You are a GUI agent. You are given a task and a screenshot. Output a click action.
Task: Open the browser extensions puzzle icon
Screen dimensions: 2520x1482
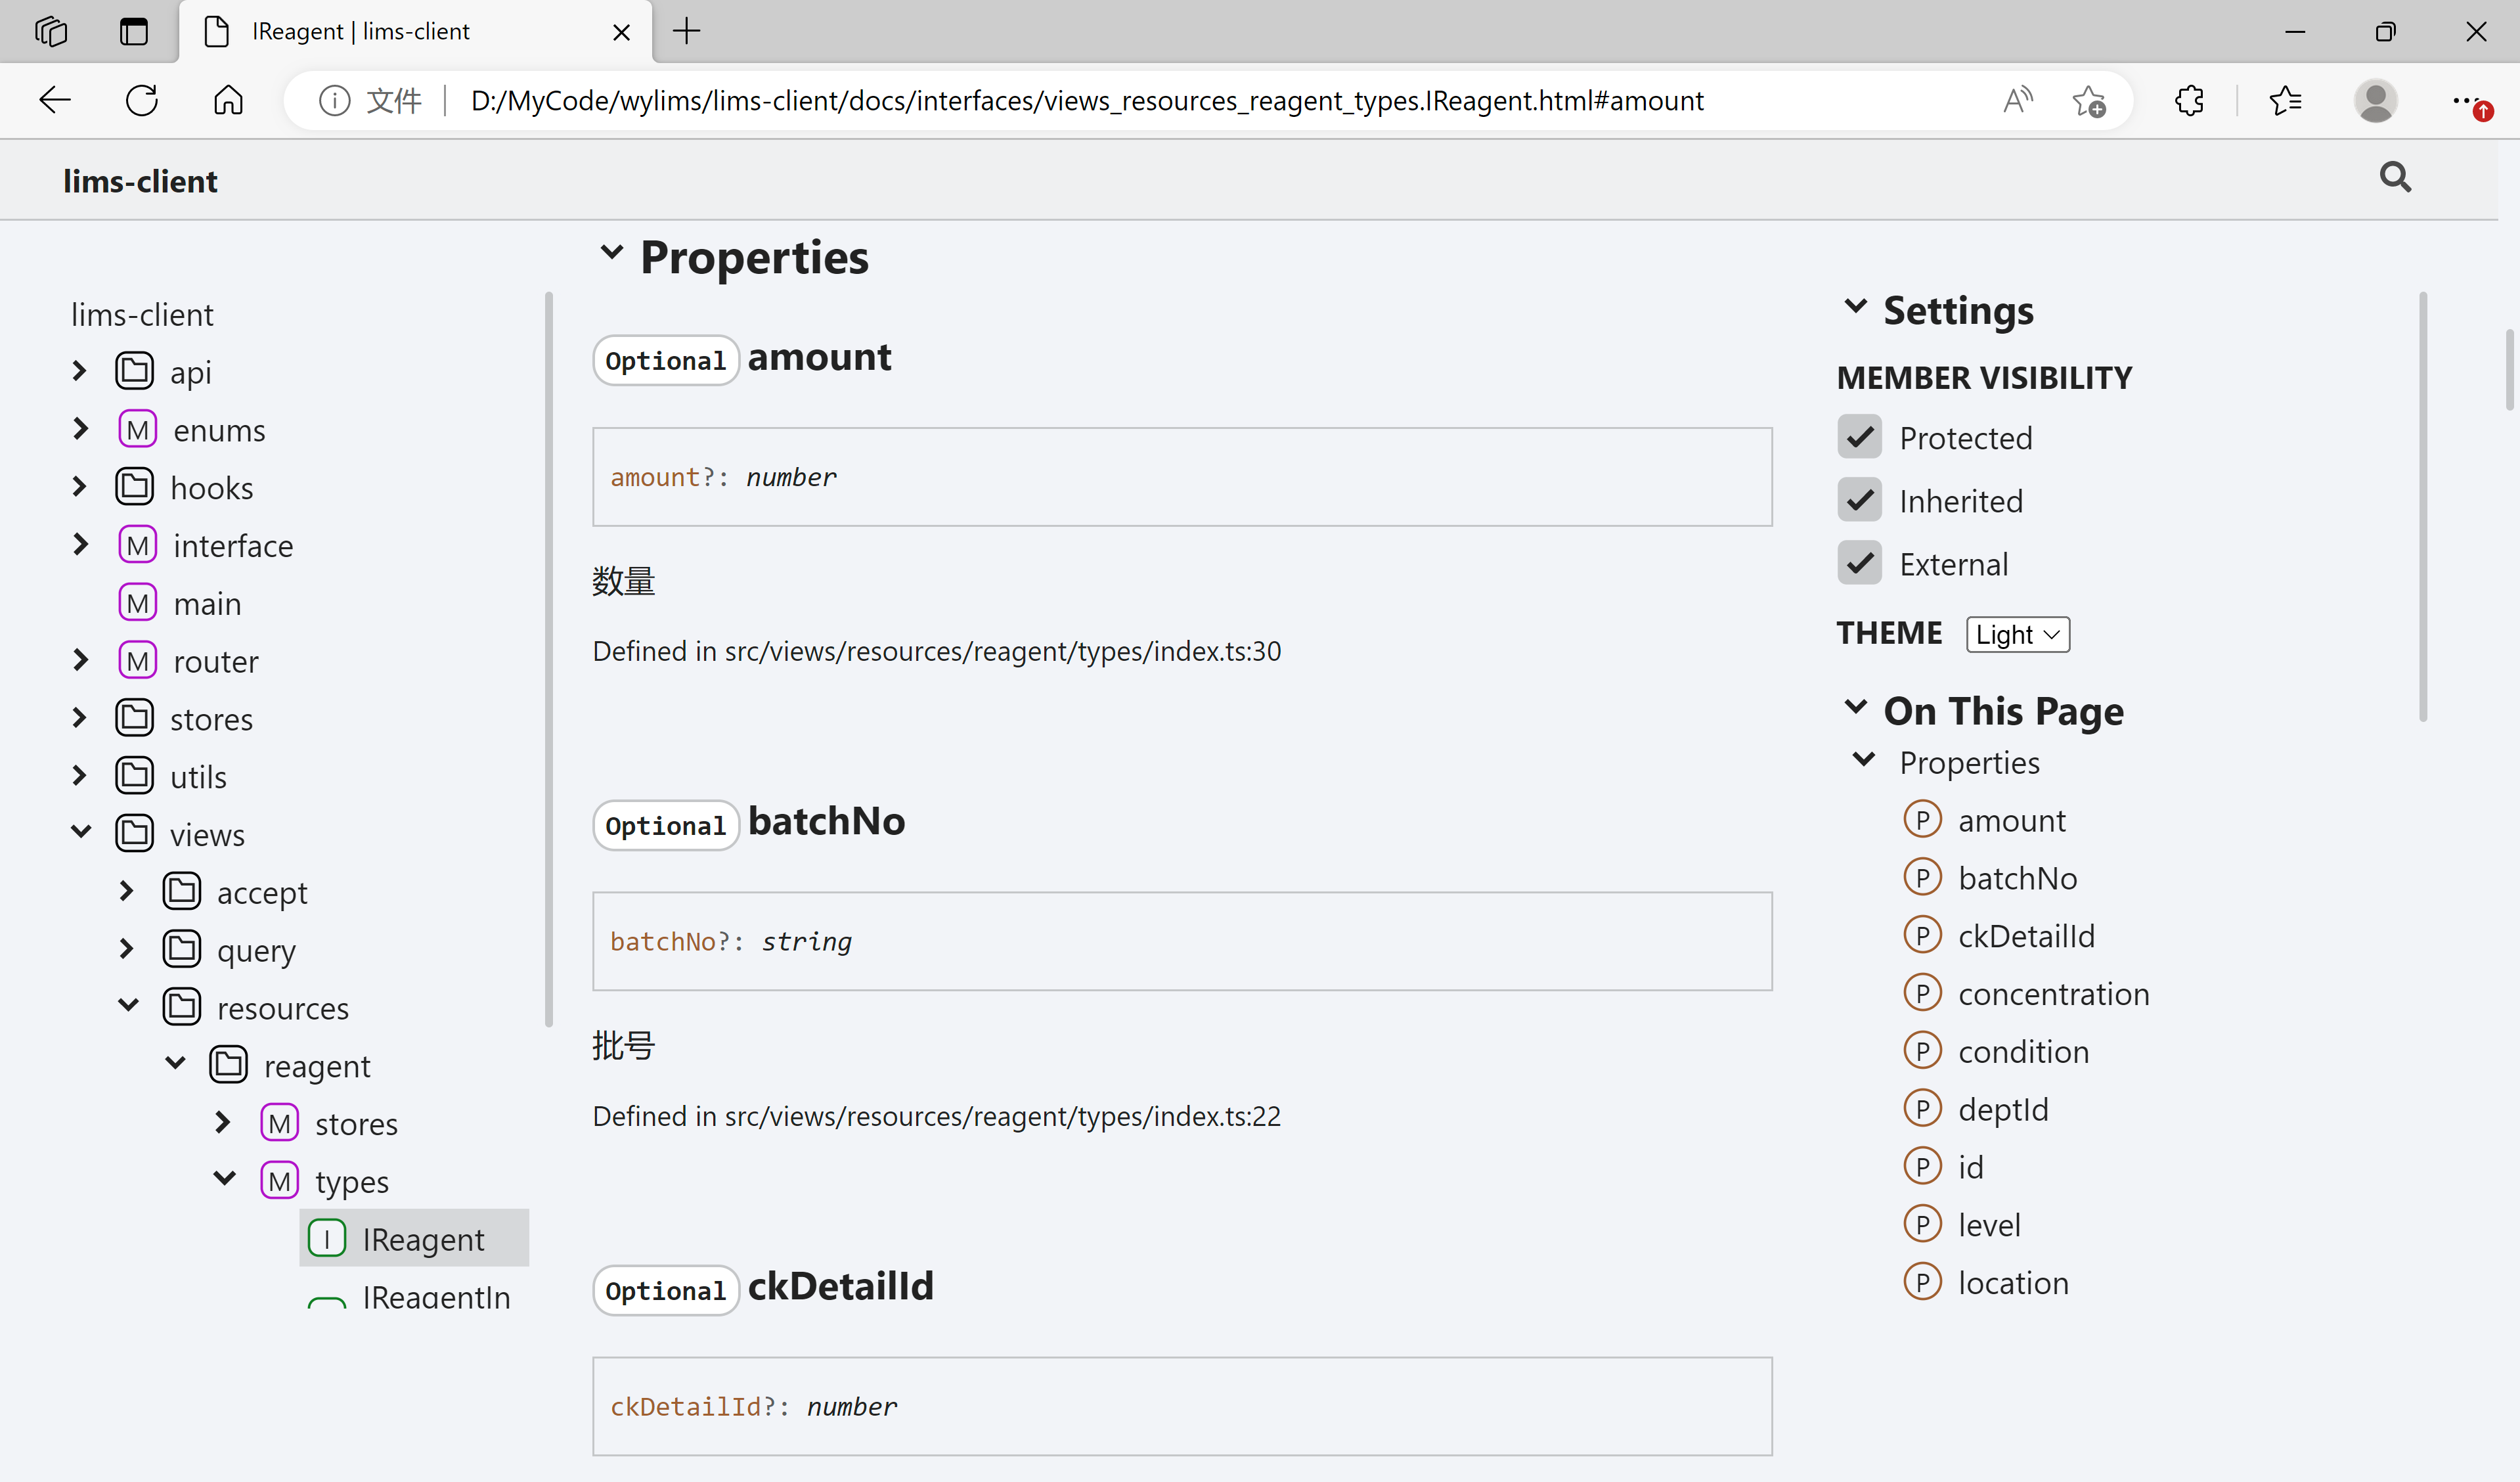[2189, 100]
